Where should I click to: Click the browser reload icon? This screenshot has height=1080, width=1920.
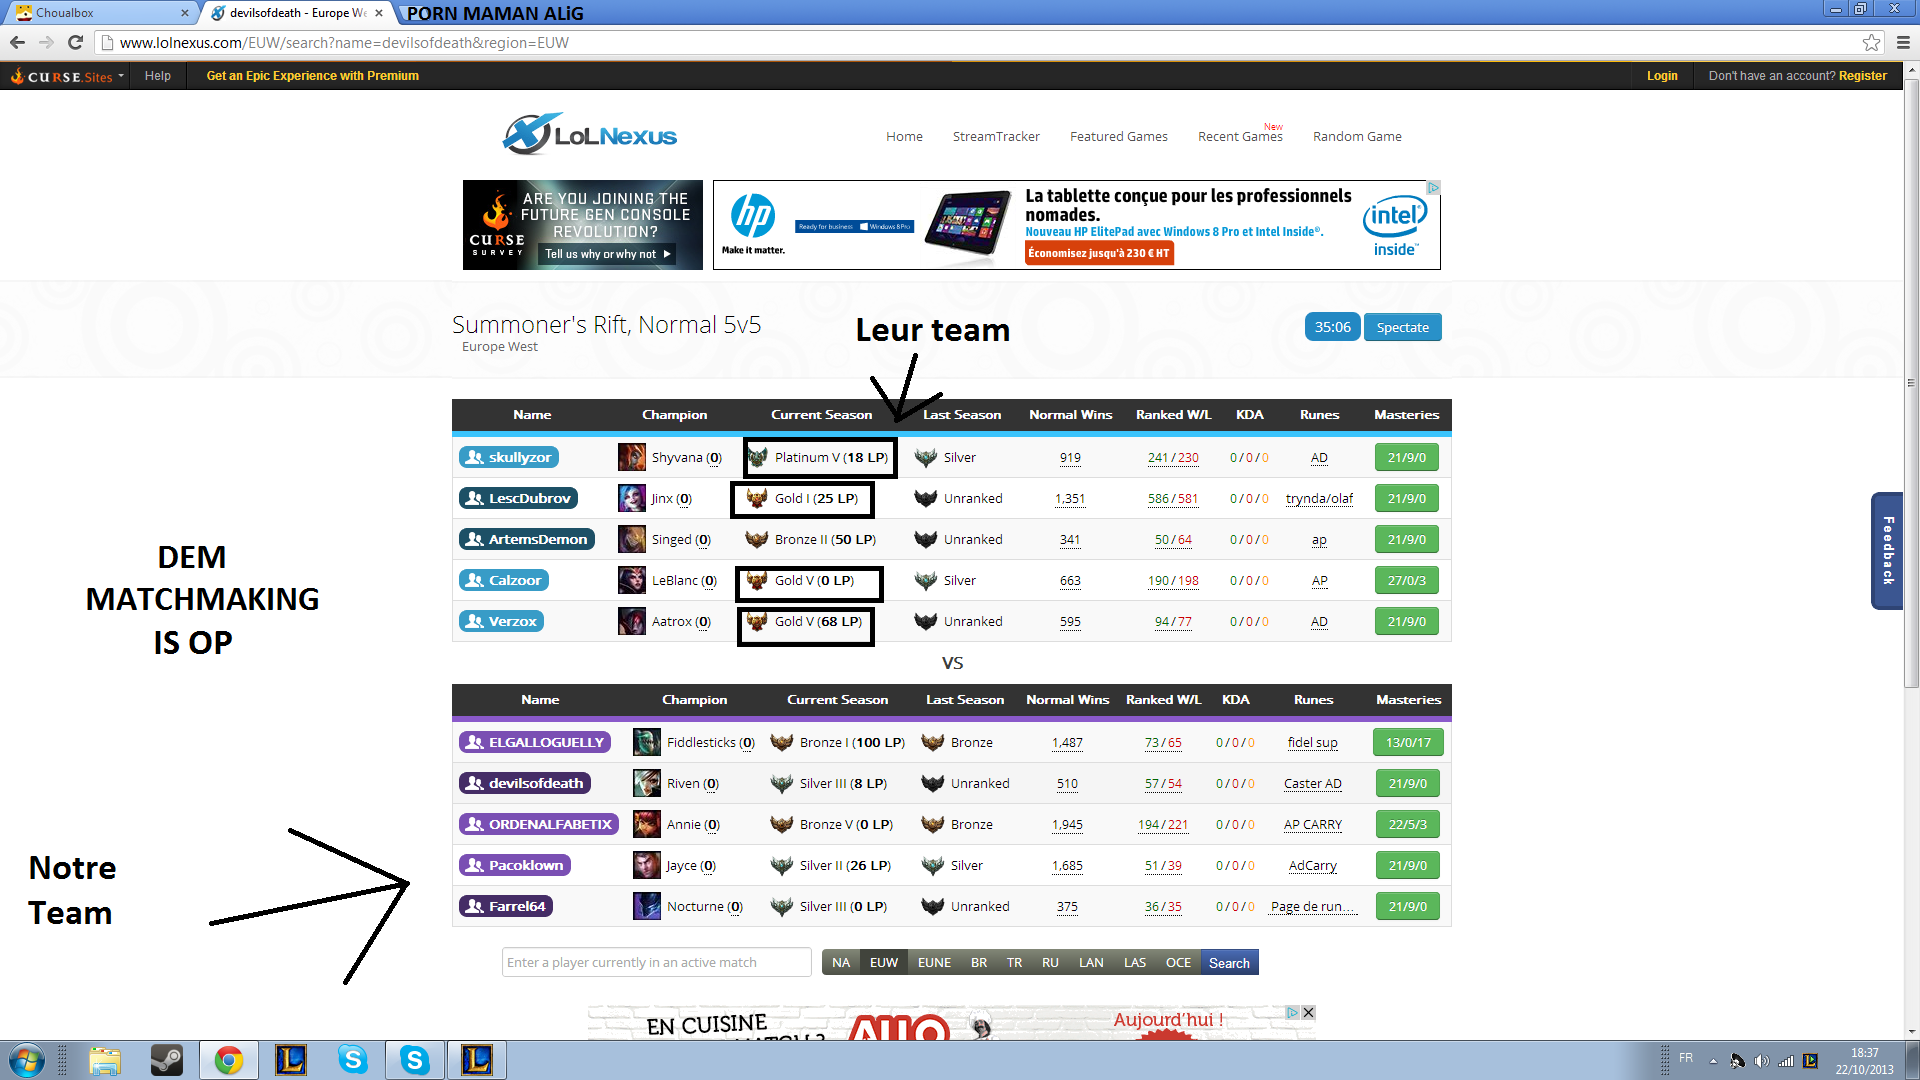[x=75, y=42]
